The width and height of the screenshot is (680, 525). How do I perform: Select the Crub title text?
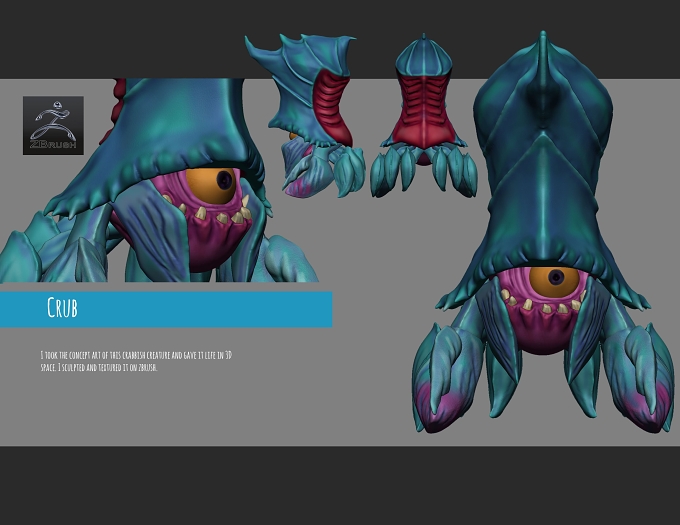click(x=62, y=307)
